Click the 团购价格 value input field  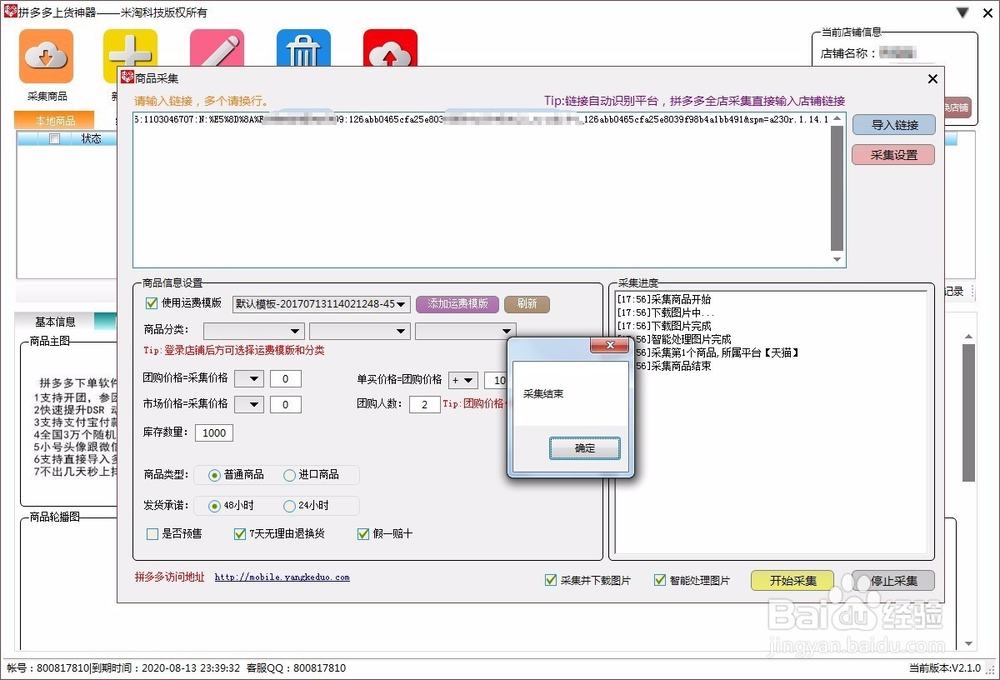point(286,379)
